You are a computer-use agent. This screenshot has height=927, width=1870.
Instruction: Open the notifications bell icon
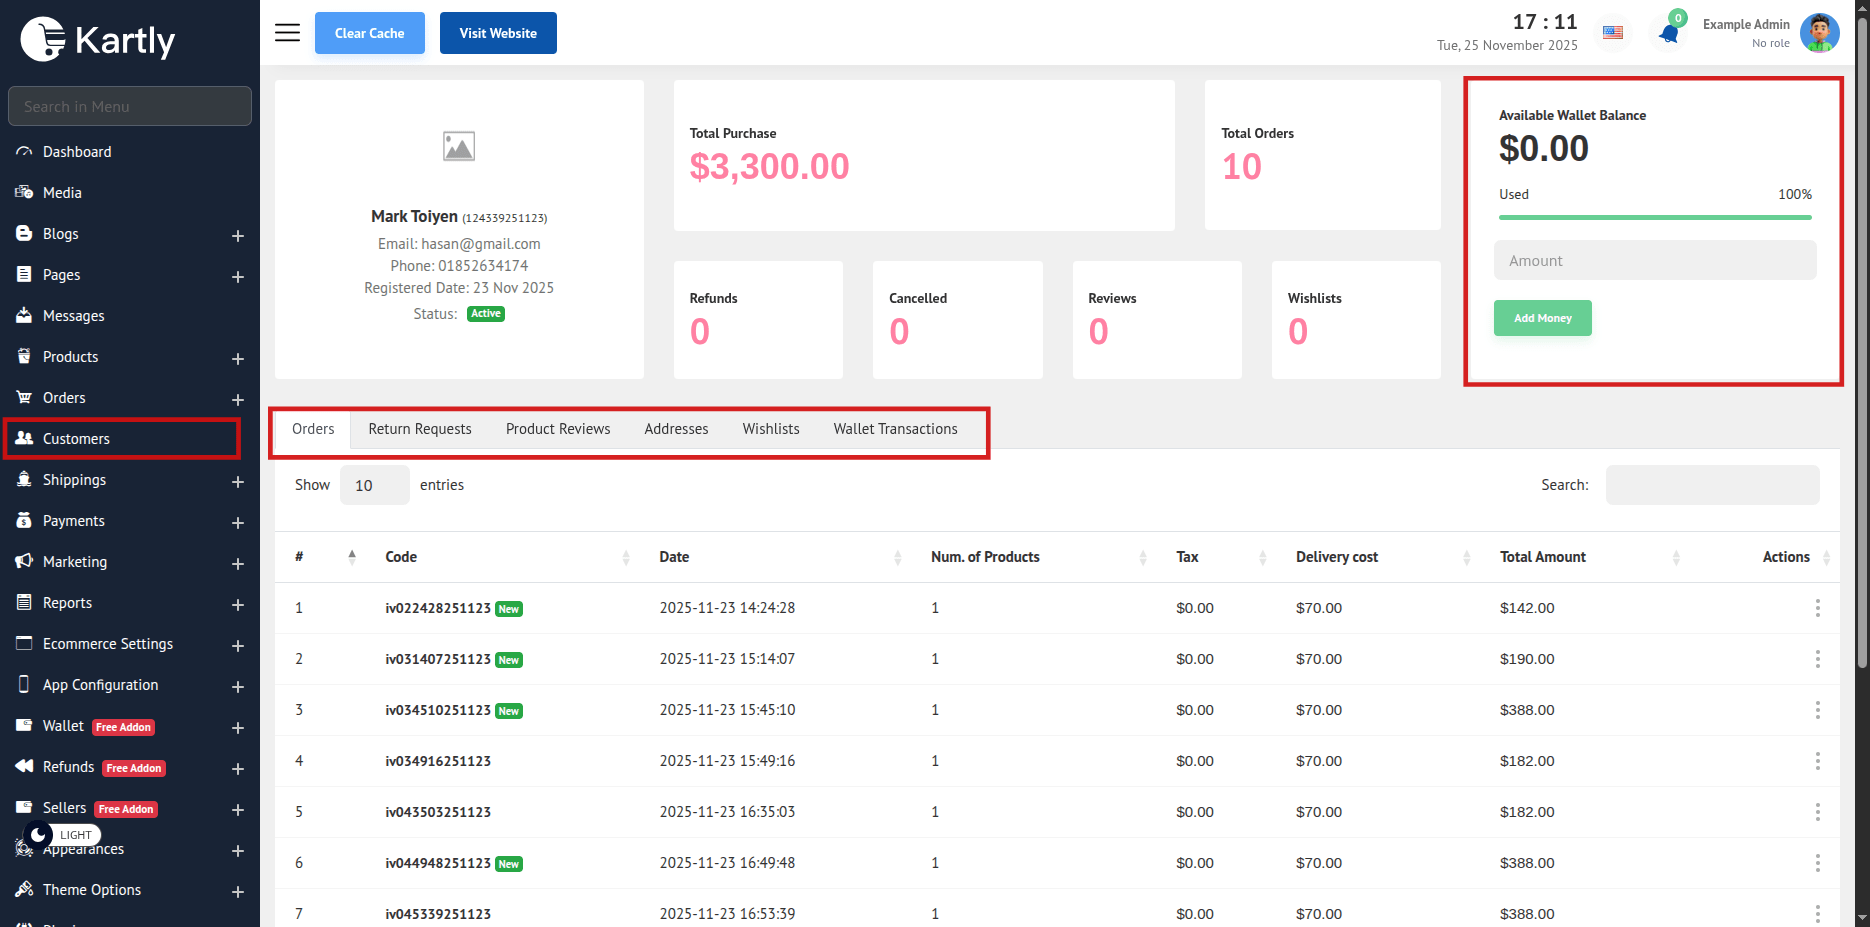point(1668,33)
